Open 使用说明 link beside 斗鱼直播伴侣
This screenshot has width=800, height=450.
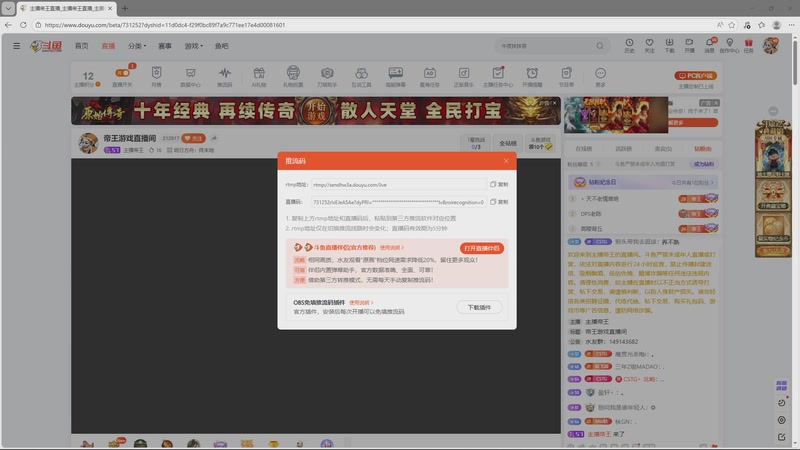(x=391, y=247)
